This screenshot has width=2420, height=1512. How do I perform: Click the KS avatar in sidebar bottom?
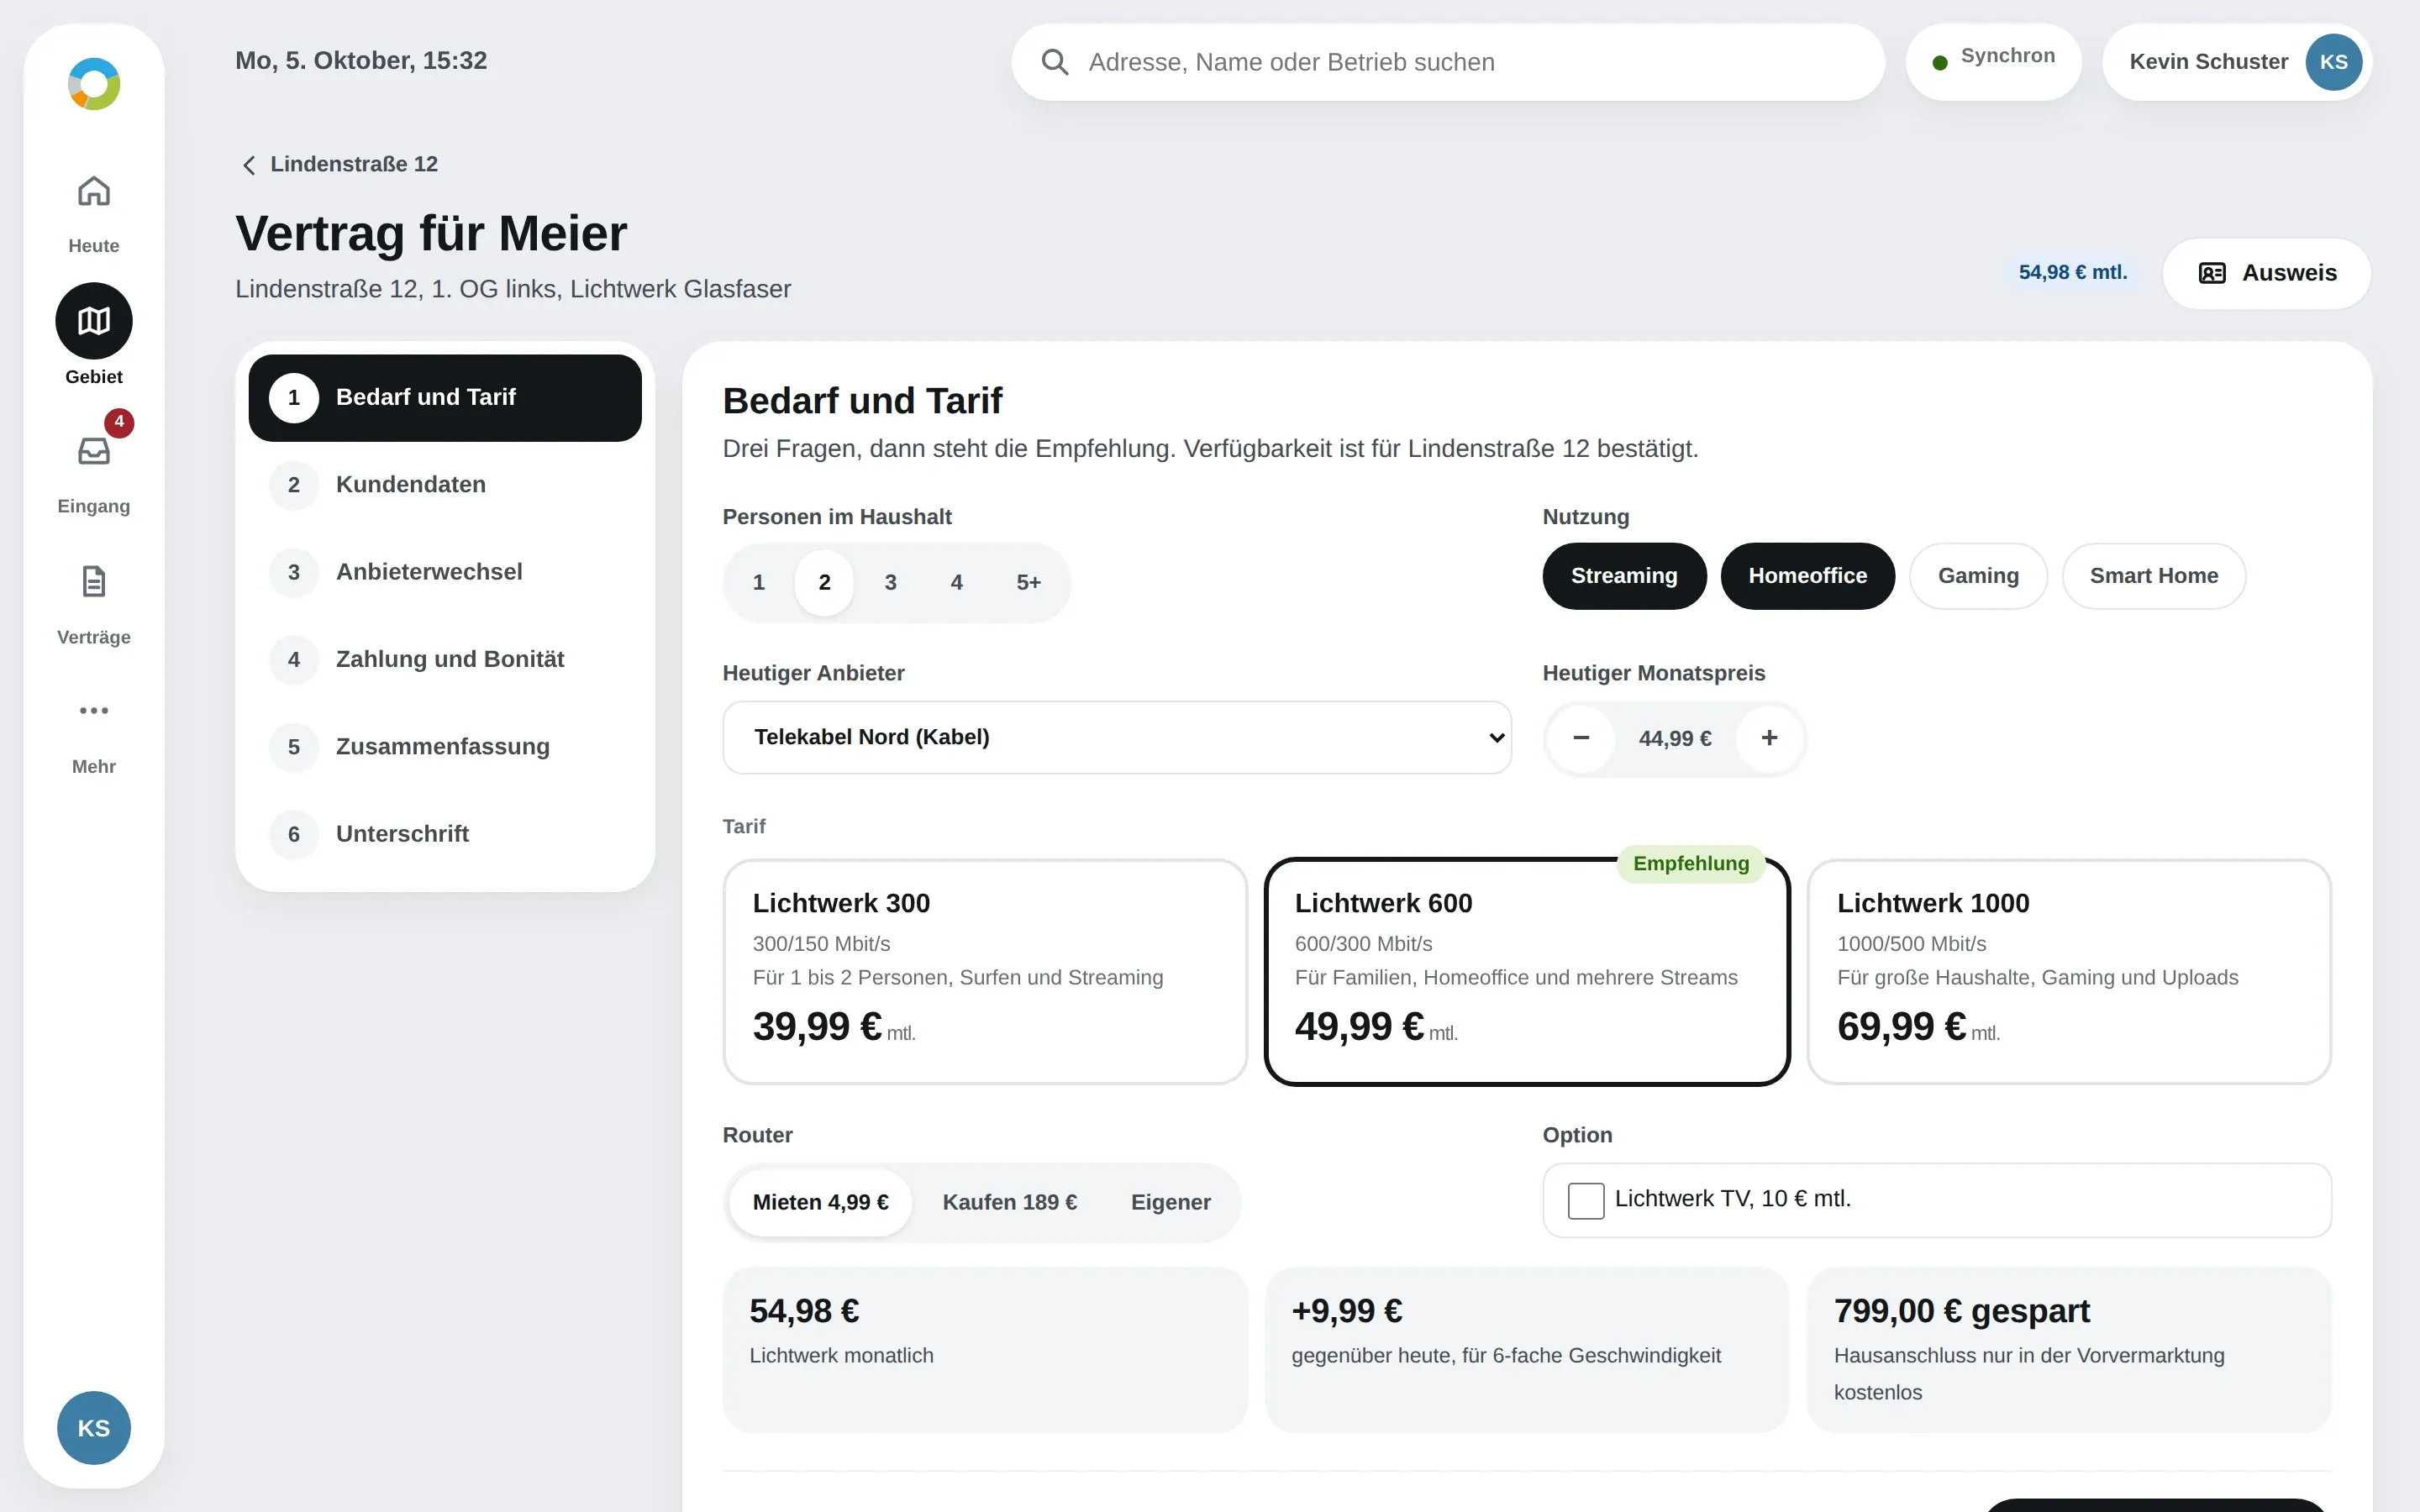(94, 1428)
